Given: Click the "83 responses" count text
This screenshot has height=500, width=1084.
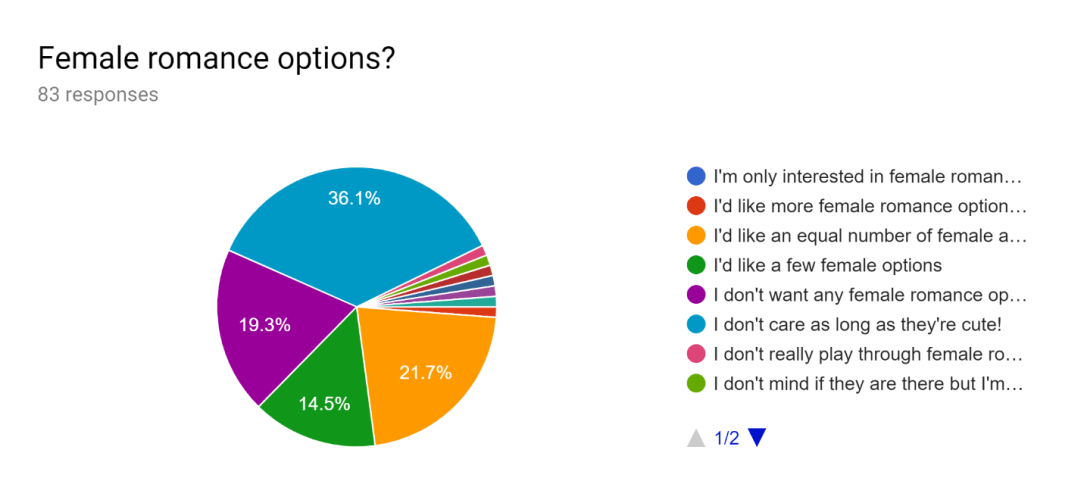Looking at the screenshot, I should click(x=98, y=95).
